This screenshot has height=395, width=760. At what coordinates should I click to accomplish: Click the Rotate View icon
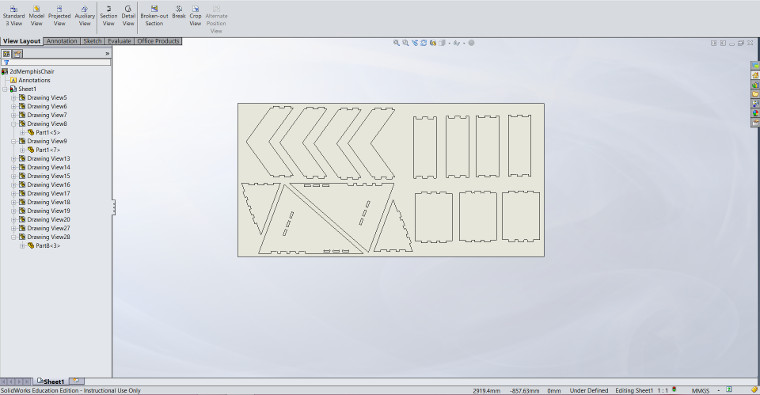pyautogui.click(x=424, y=43)
